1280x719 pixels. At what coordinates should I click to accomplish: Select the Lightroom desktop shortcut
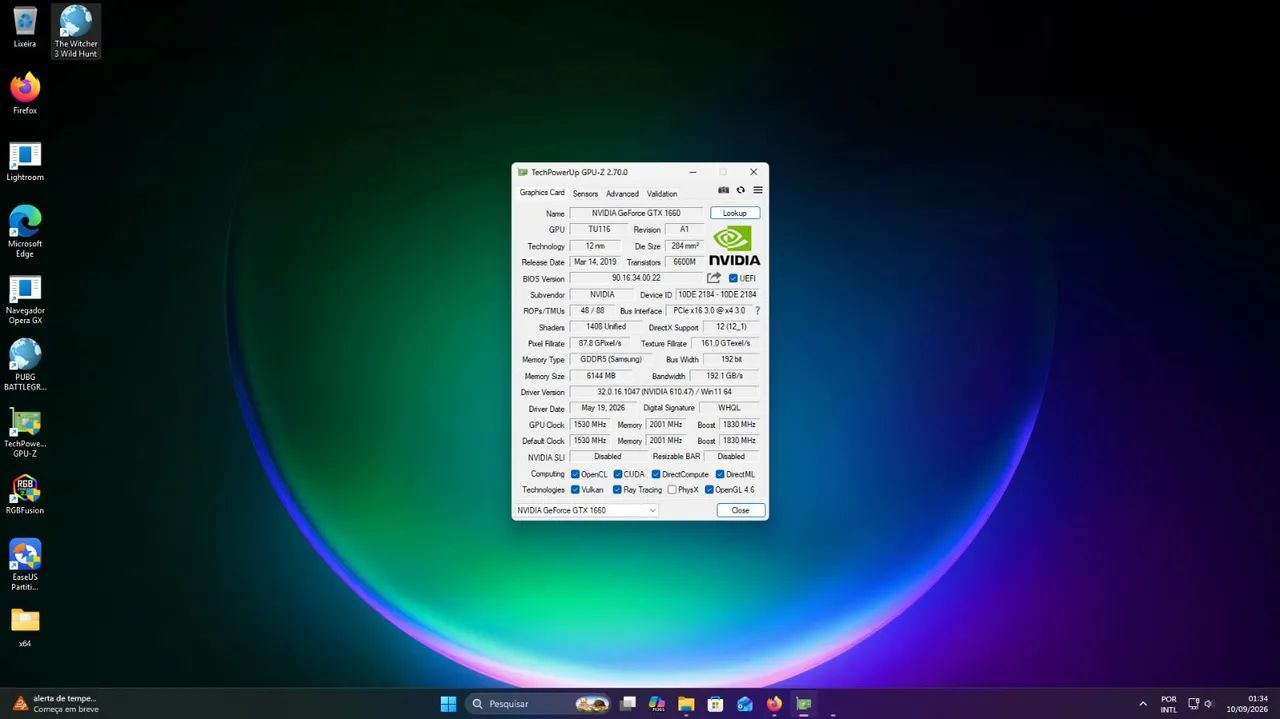tap(25, 161)
